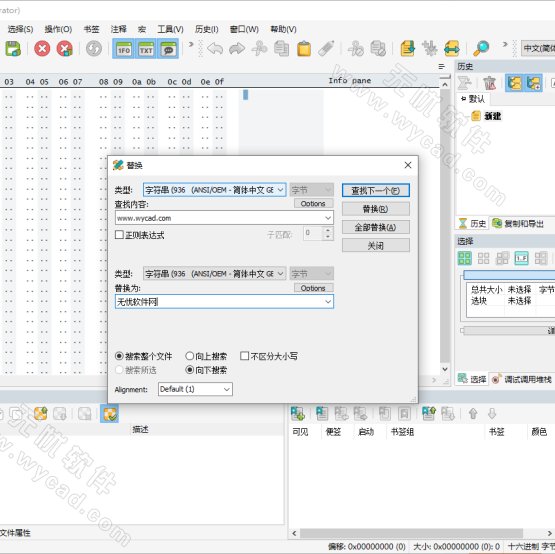Click the hex pane options menu icon above scrollbar
The image size is (555, 554).
click(x=441, y=66)
